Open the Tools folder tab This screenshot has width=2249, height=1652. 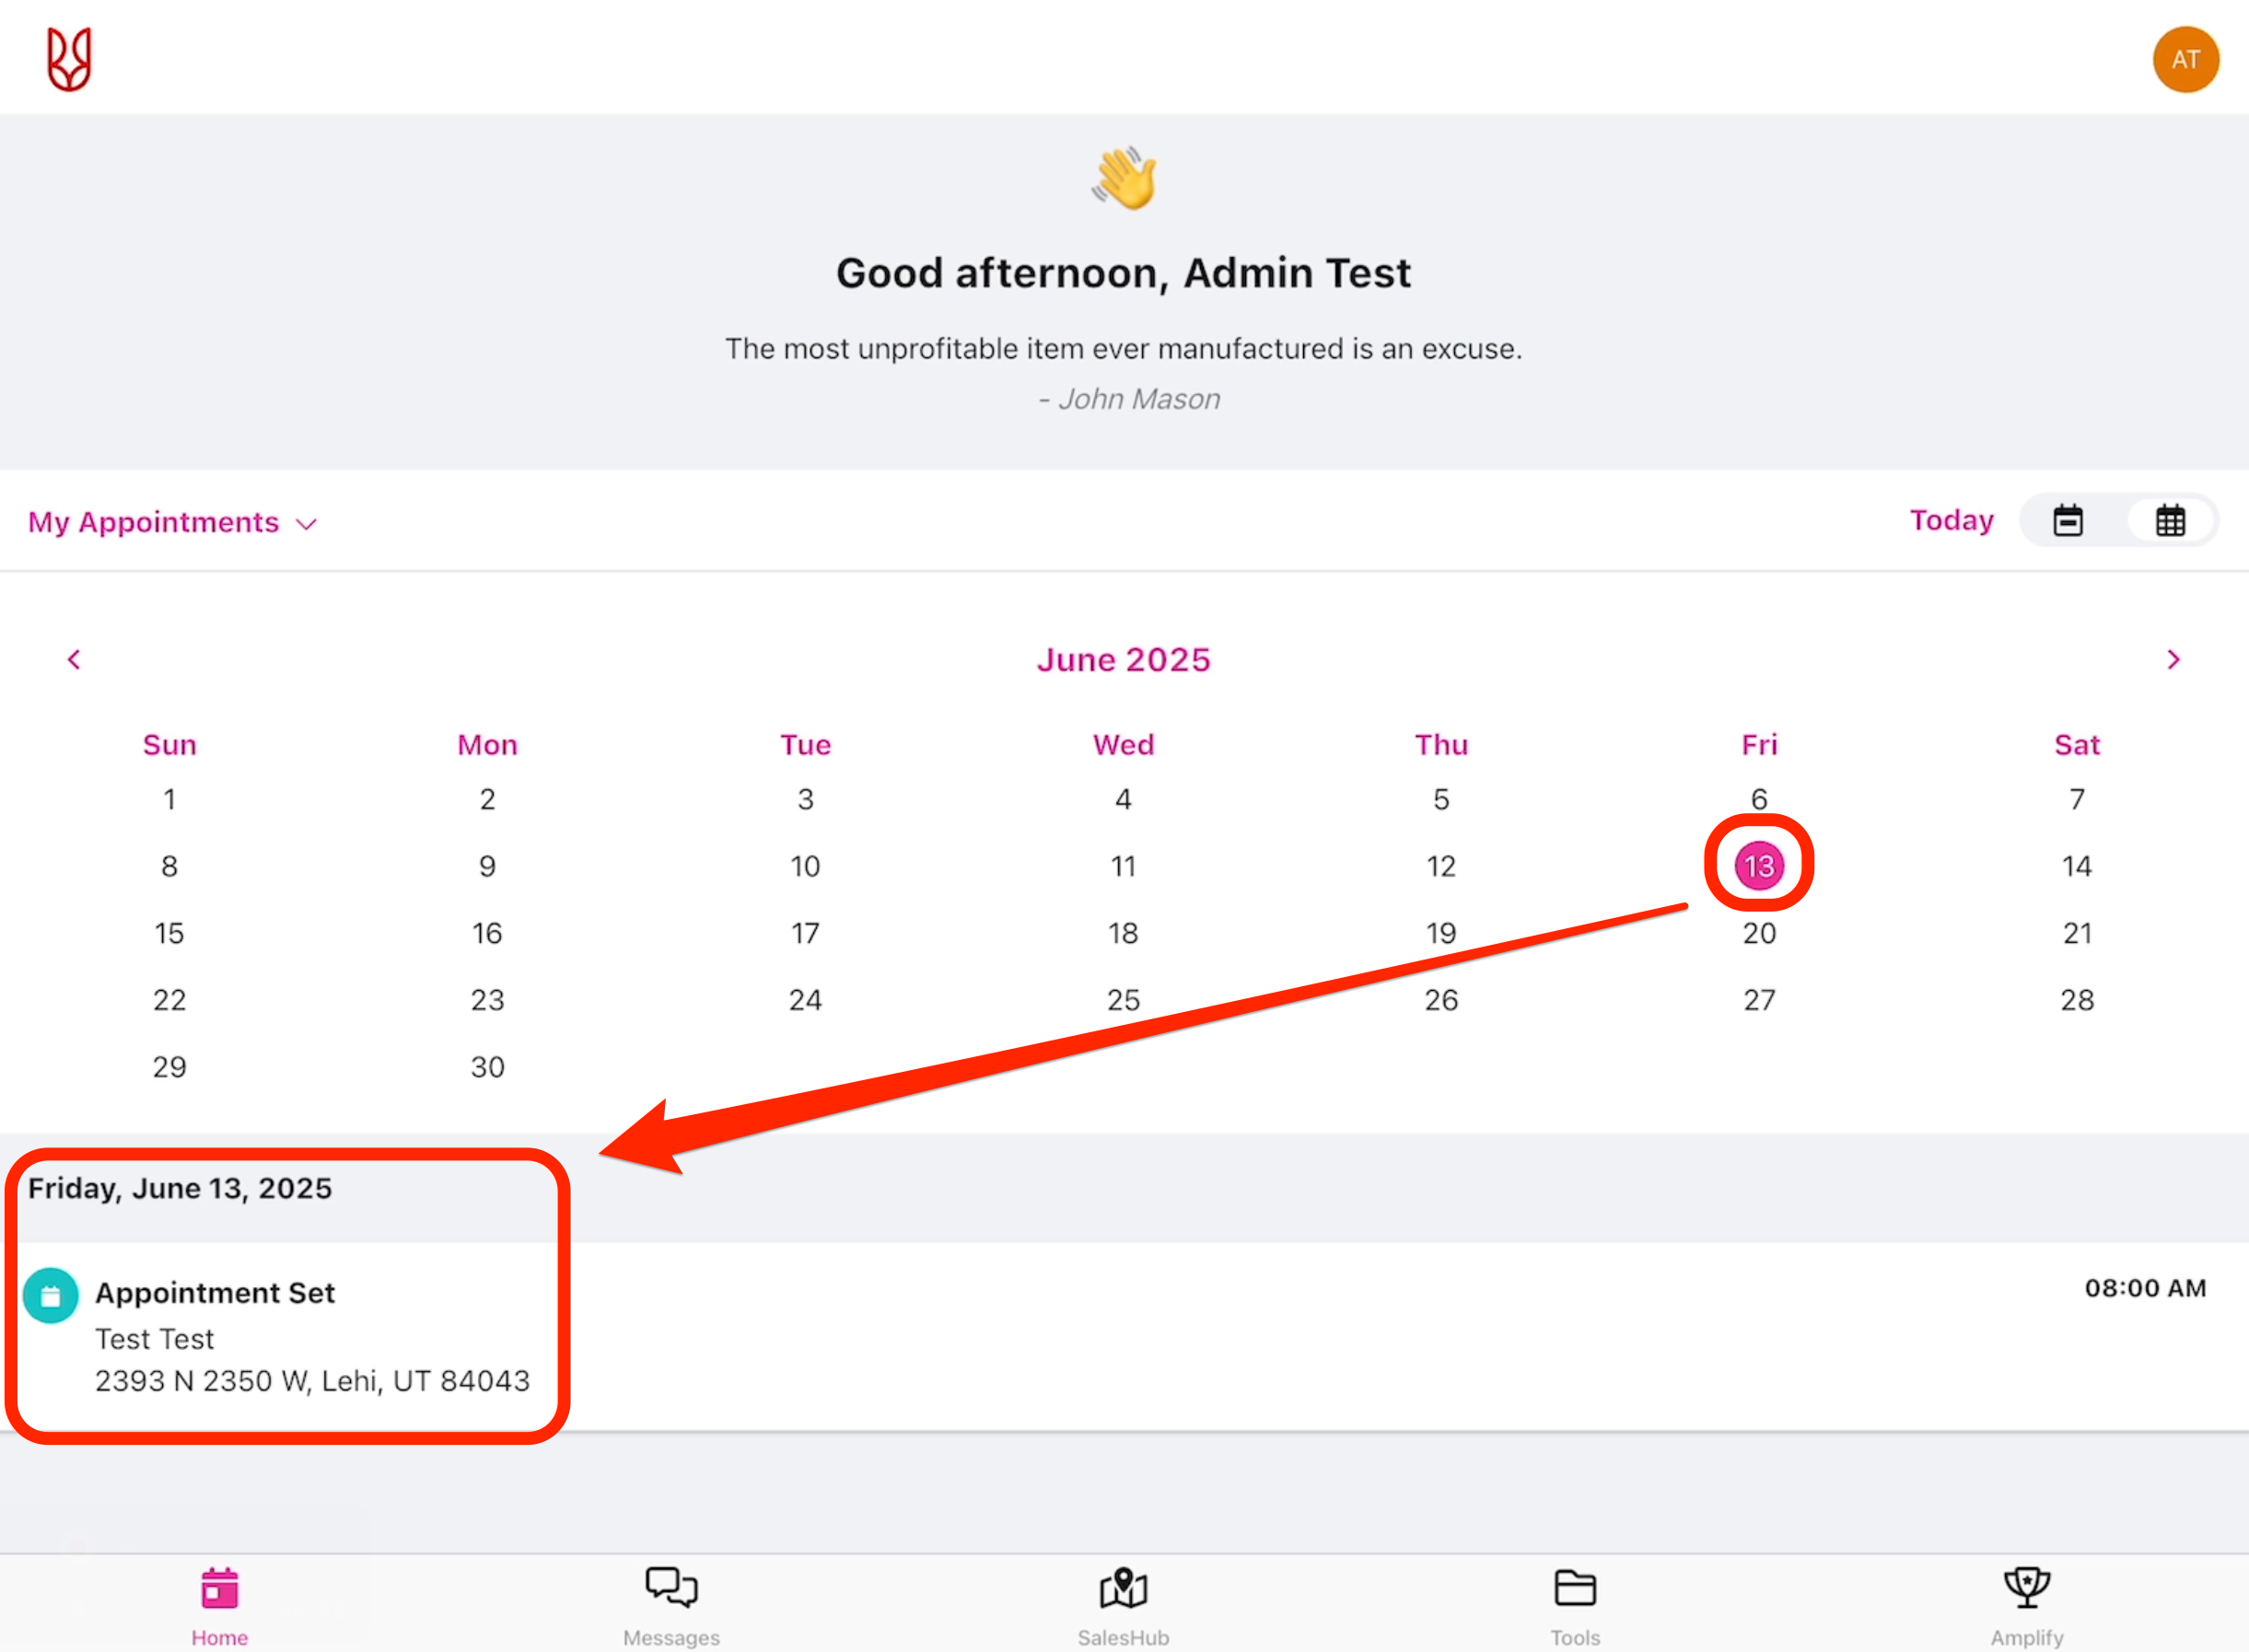[1575, 1605]
